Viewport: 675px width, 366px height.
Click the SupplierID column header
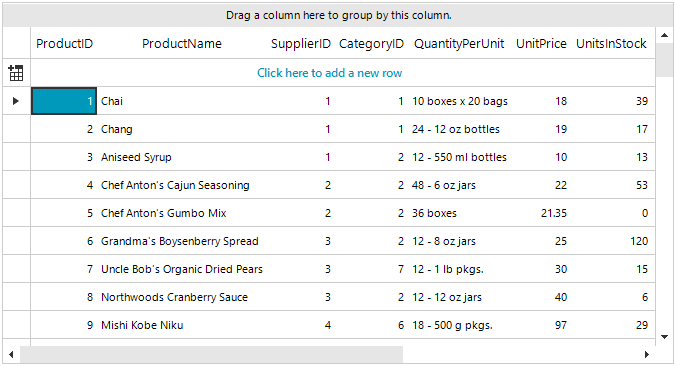[x=300, y=43]
